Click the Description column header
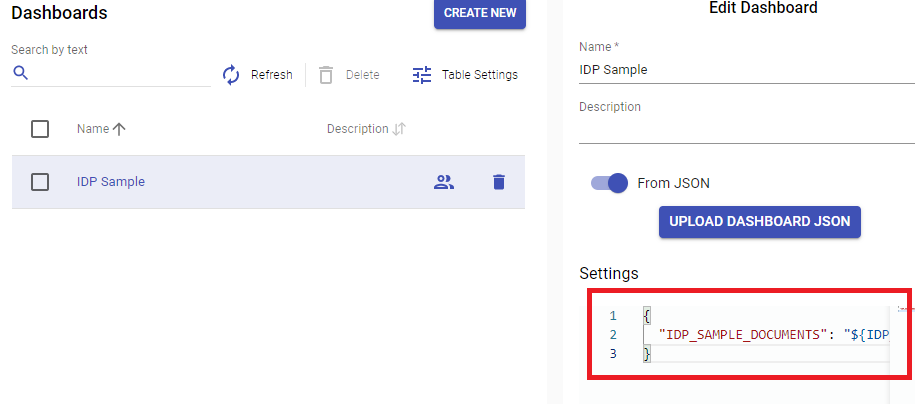This screenshot has height=404, width=915. [357, 129]
